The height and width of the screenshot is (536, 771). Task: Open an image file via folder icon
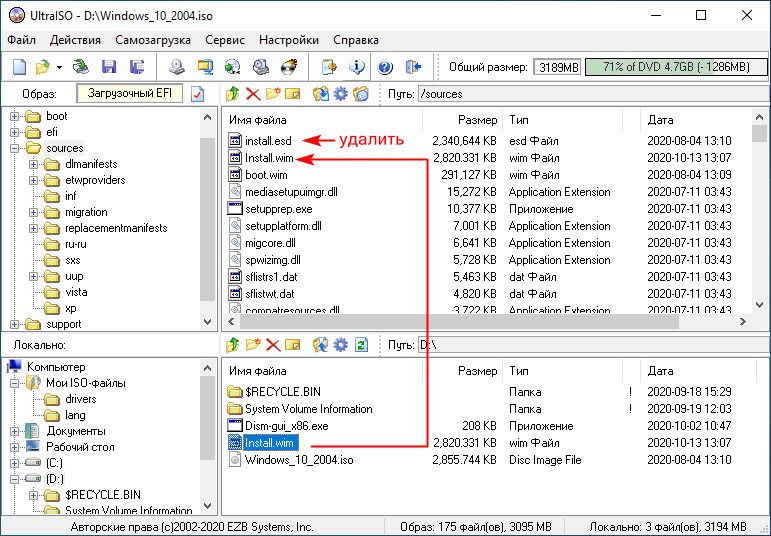point(43,67)
